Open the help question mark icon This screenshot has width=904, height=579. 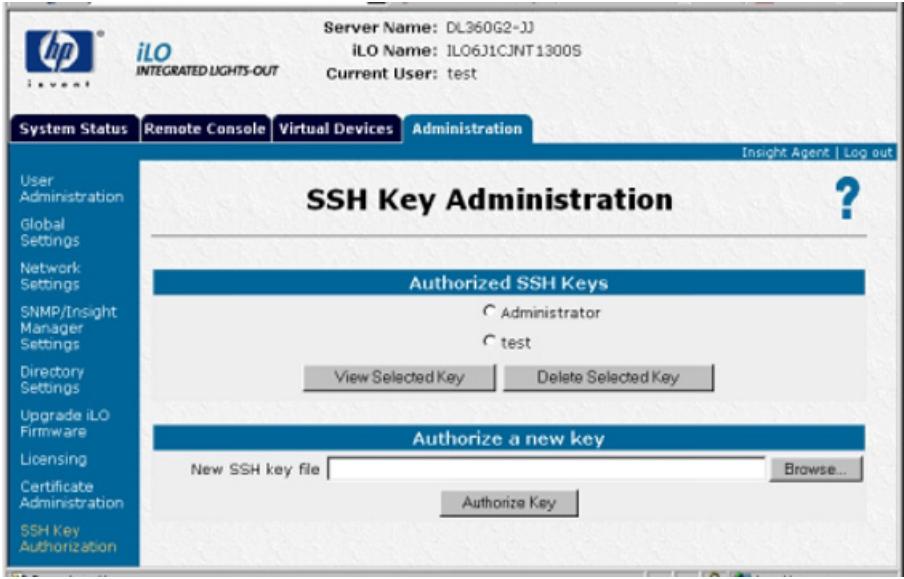tap(847, 199)
